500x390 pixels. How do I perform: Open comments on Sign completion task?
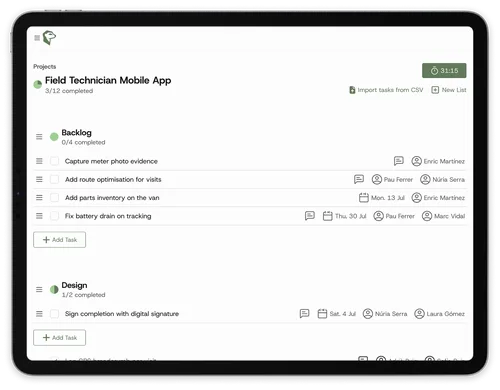304,314
